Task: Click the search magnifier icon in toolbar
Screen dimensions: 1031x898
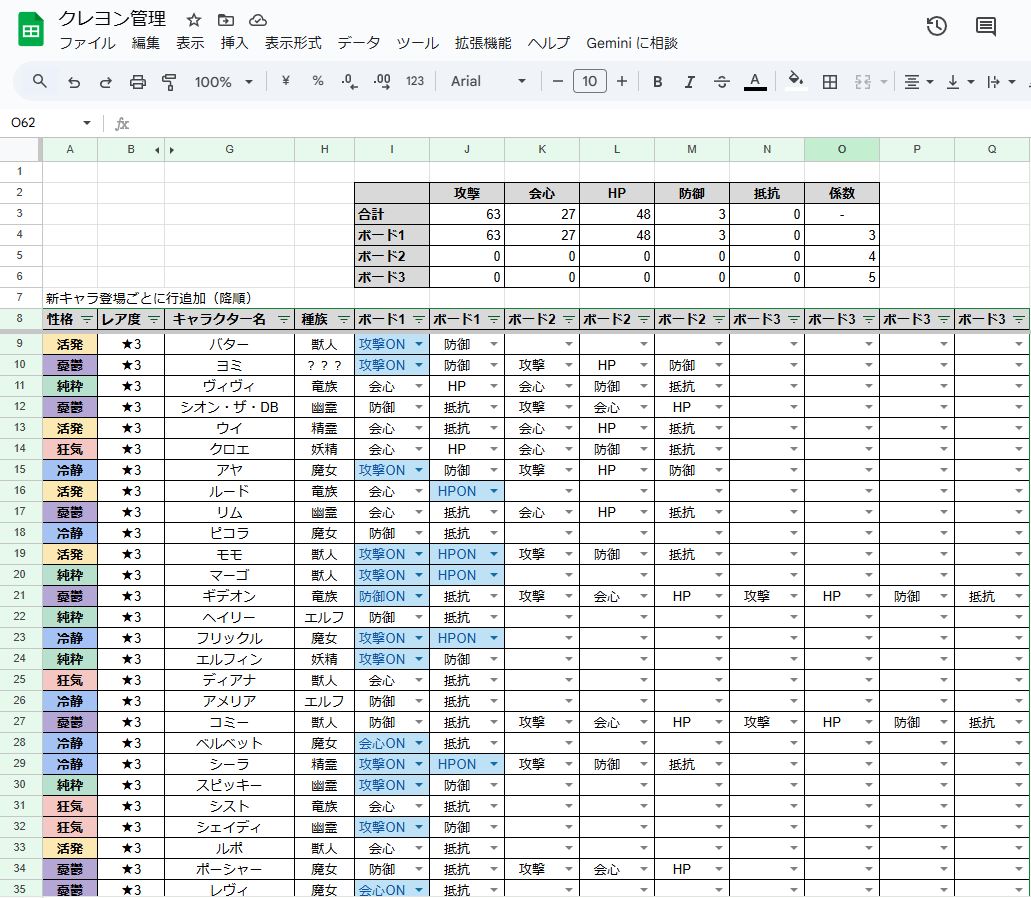Action: [40, 82]
